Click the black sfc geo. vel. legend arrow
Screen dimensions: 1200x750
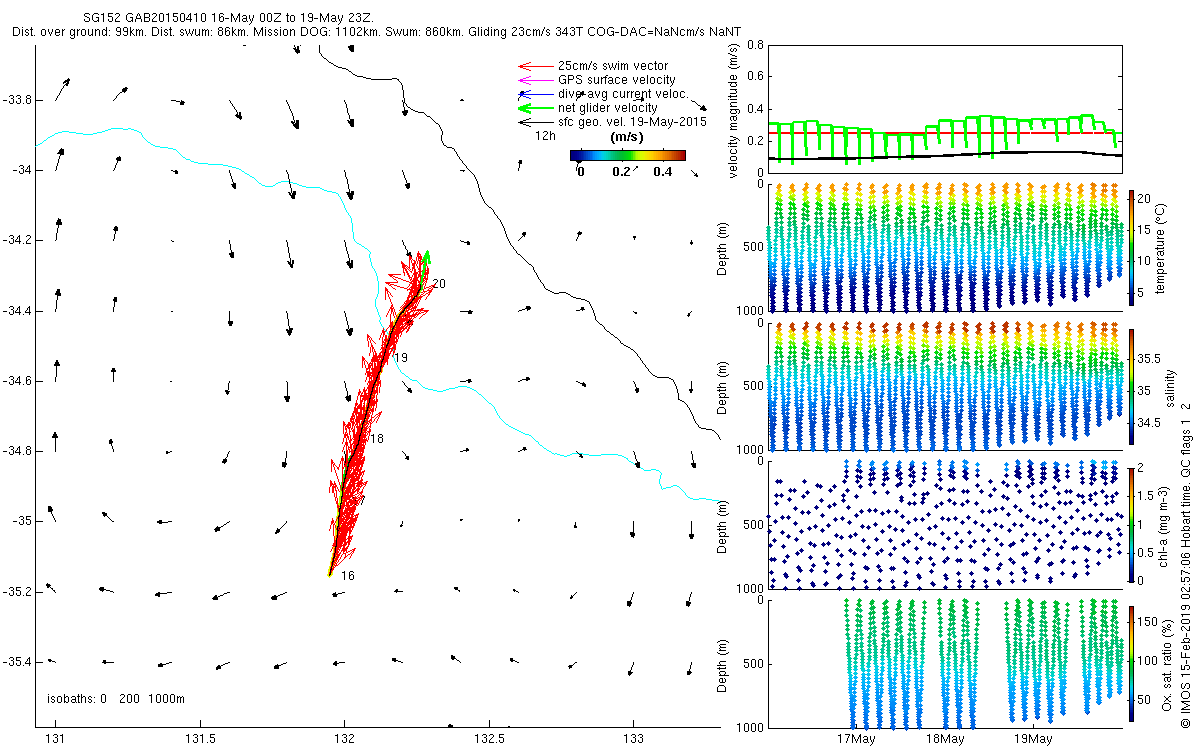(x=534, y=122)
